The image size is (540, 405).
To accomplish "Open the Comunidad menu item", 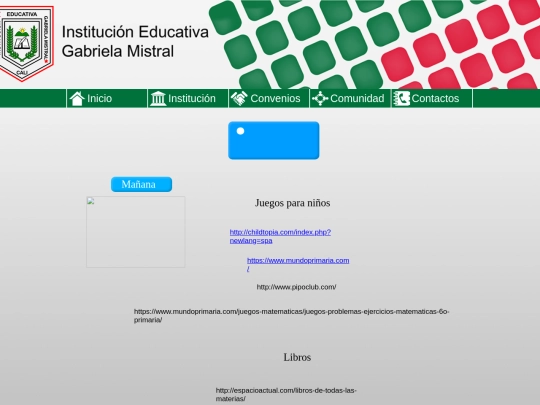I will pyautogui.click(x=351, y=98).
